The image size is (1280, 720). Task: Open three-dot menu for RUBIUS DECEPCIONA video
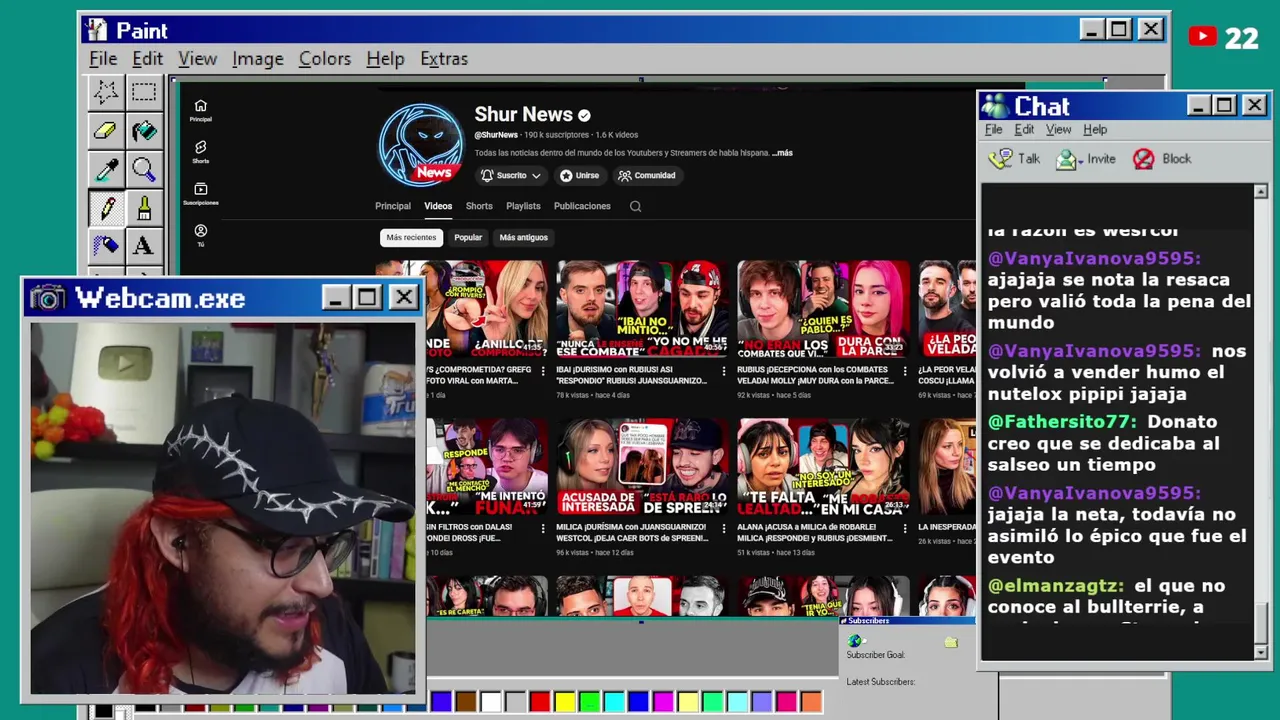[905, 371]
